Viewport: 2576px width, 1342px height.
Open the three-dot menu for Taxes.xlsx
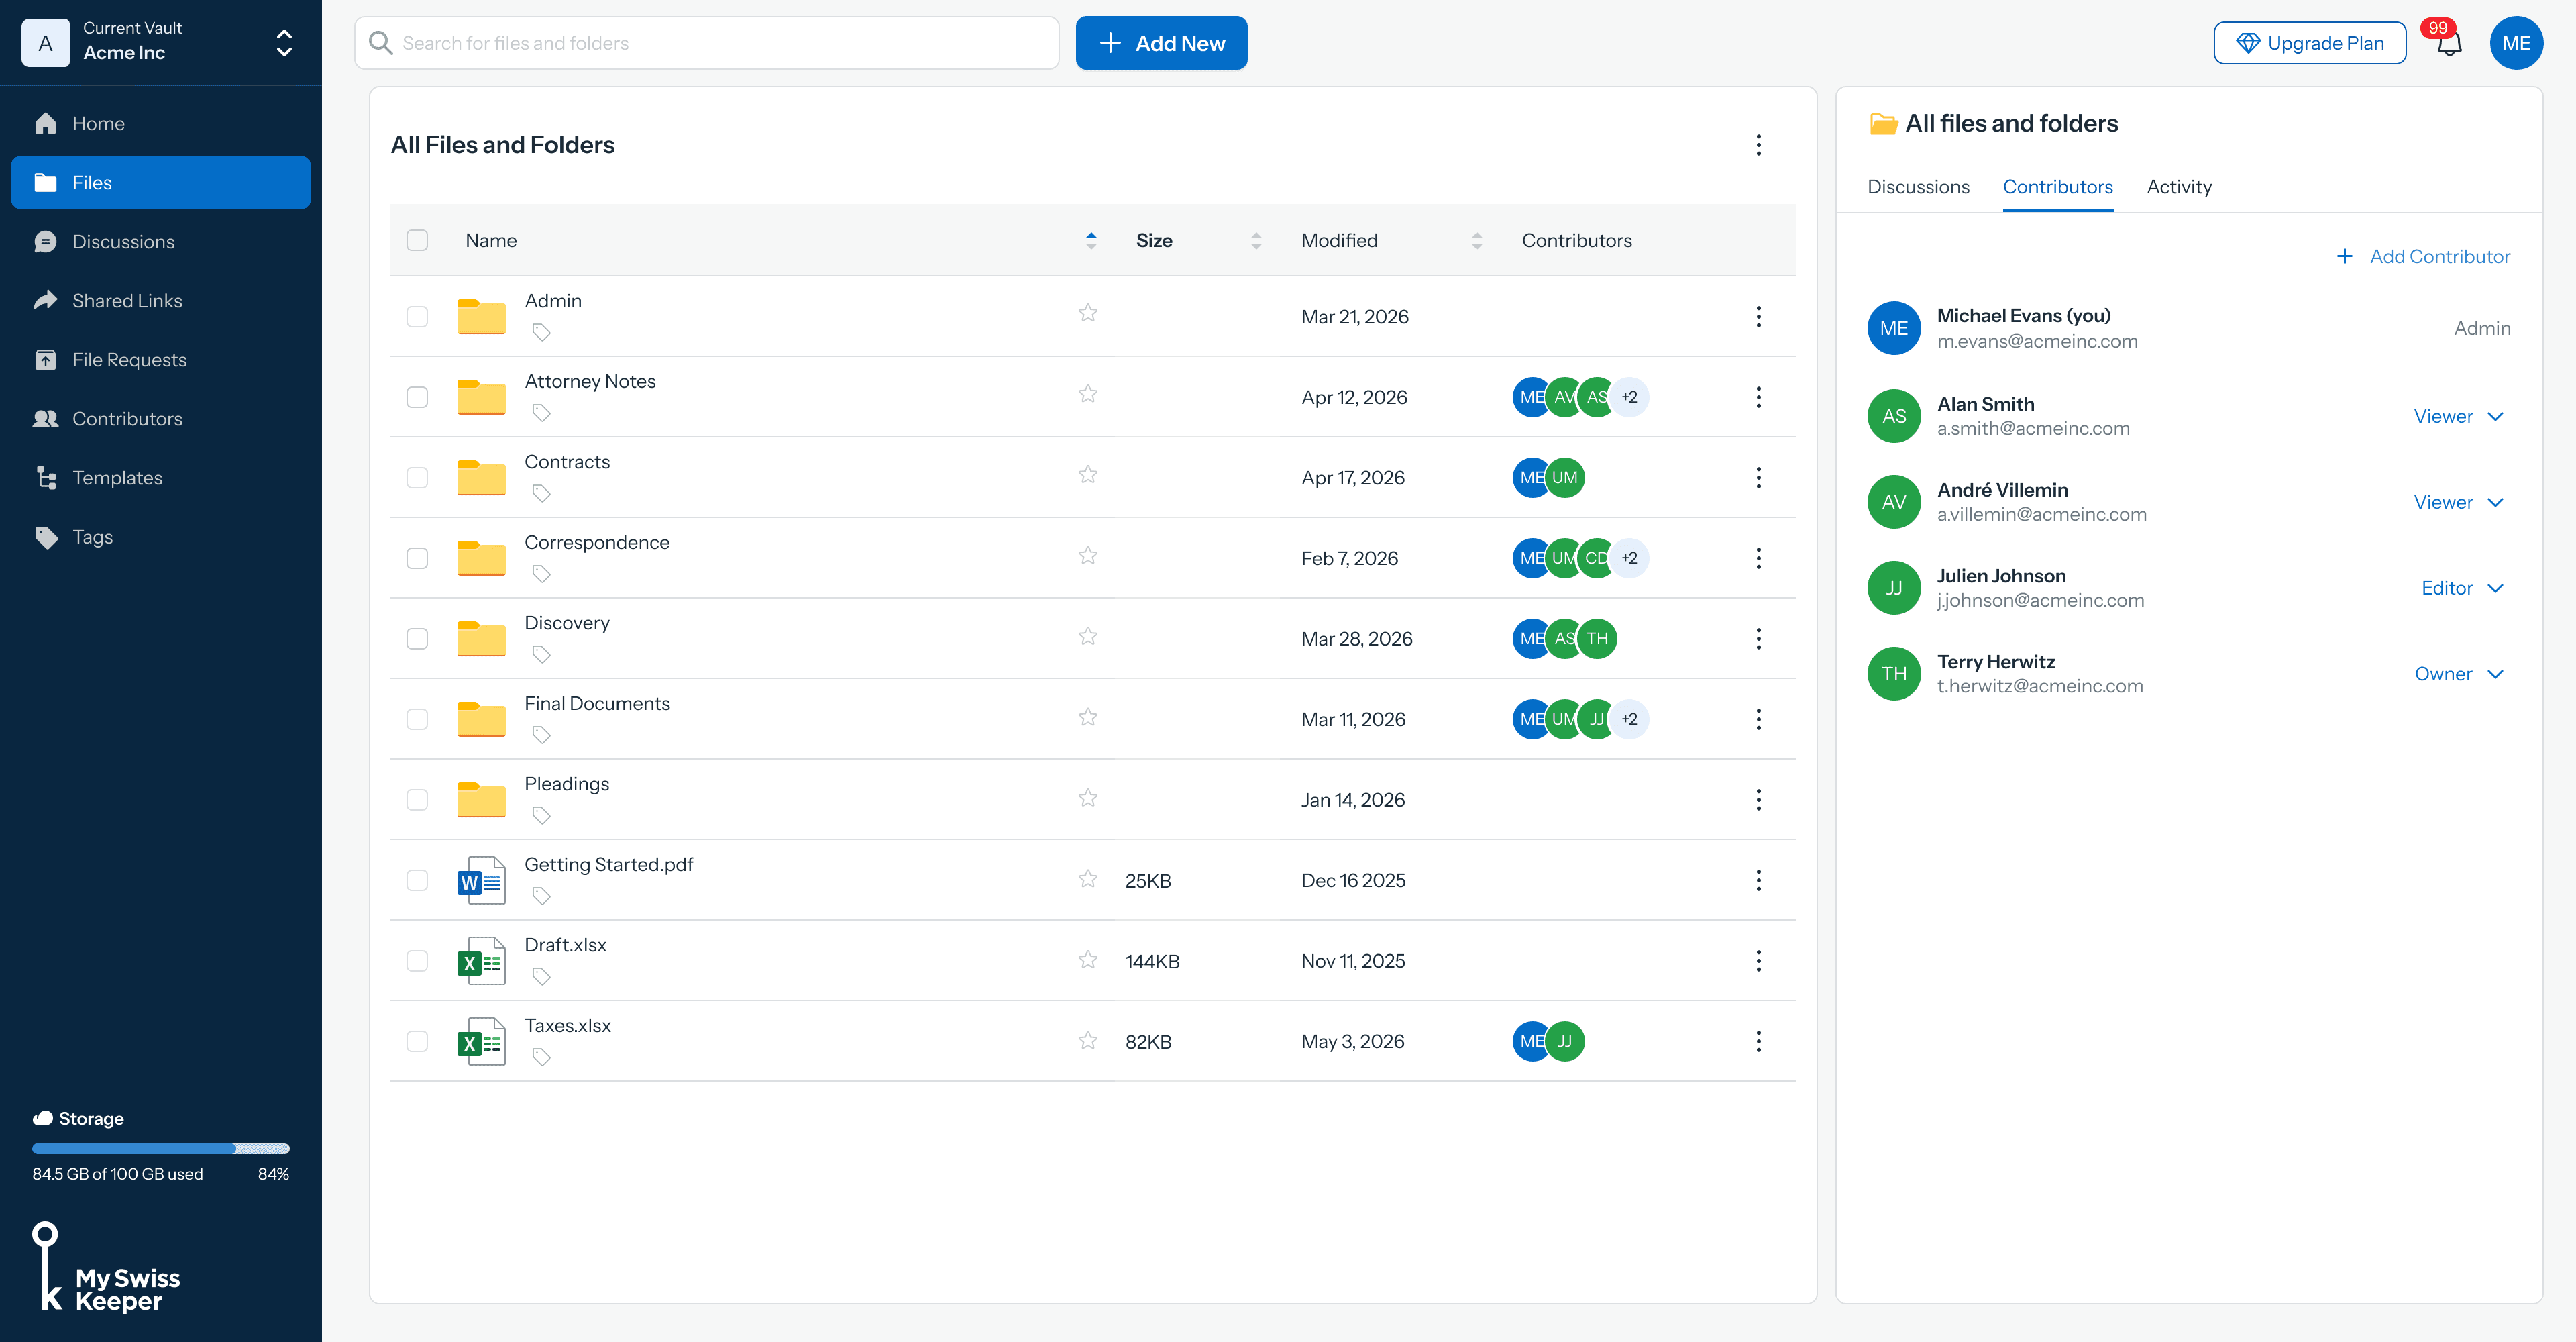1758,1041
